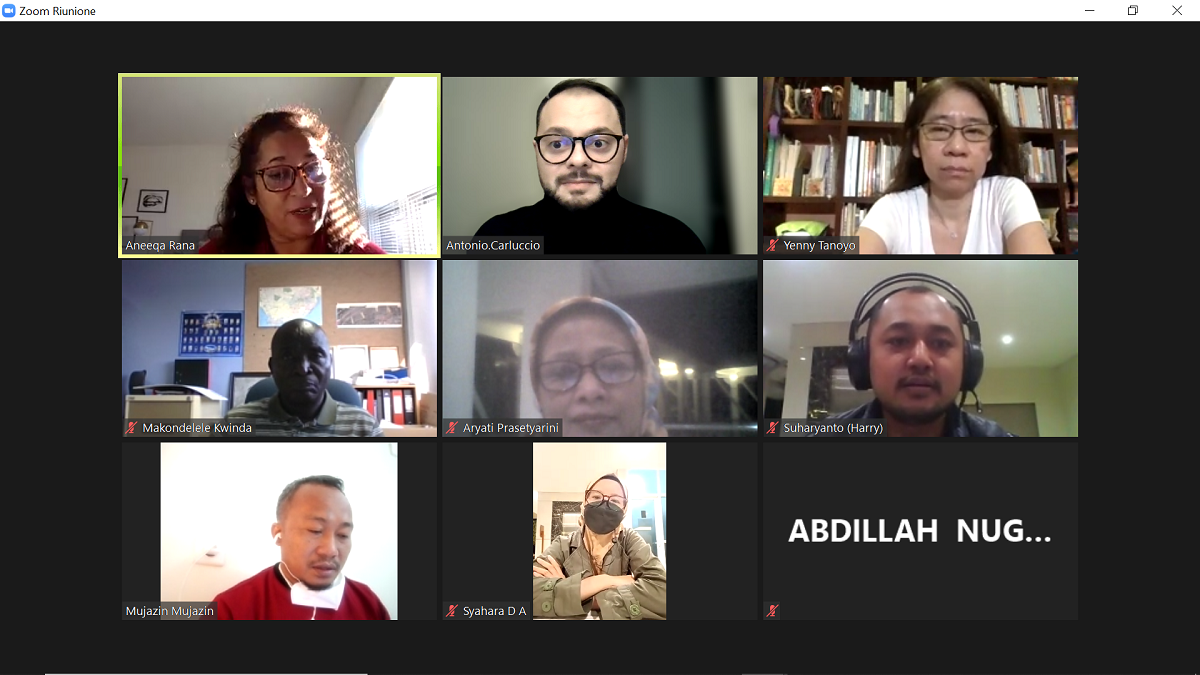Click muted mic icon next to Aryati Prasetyarini
Viewport: 1200px width, 675px height.
click(x=452, y=428)
